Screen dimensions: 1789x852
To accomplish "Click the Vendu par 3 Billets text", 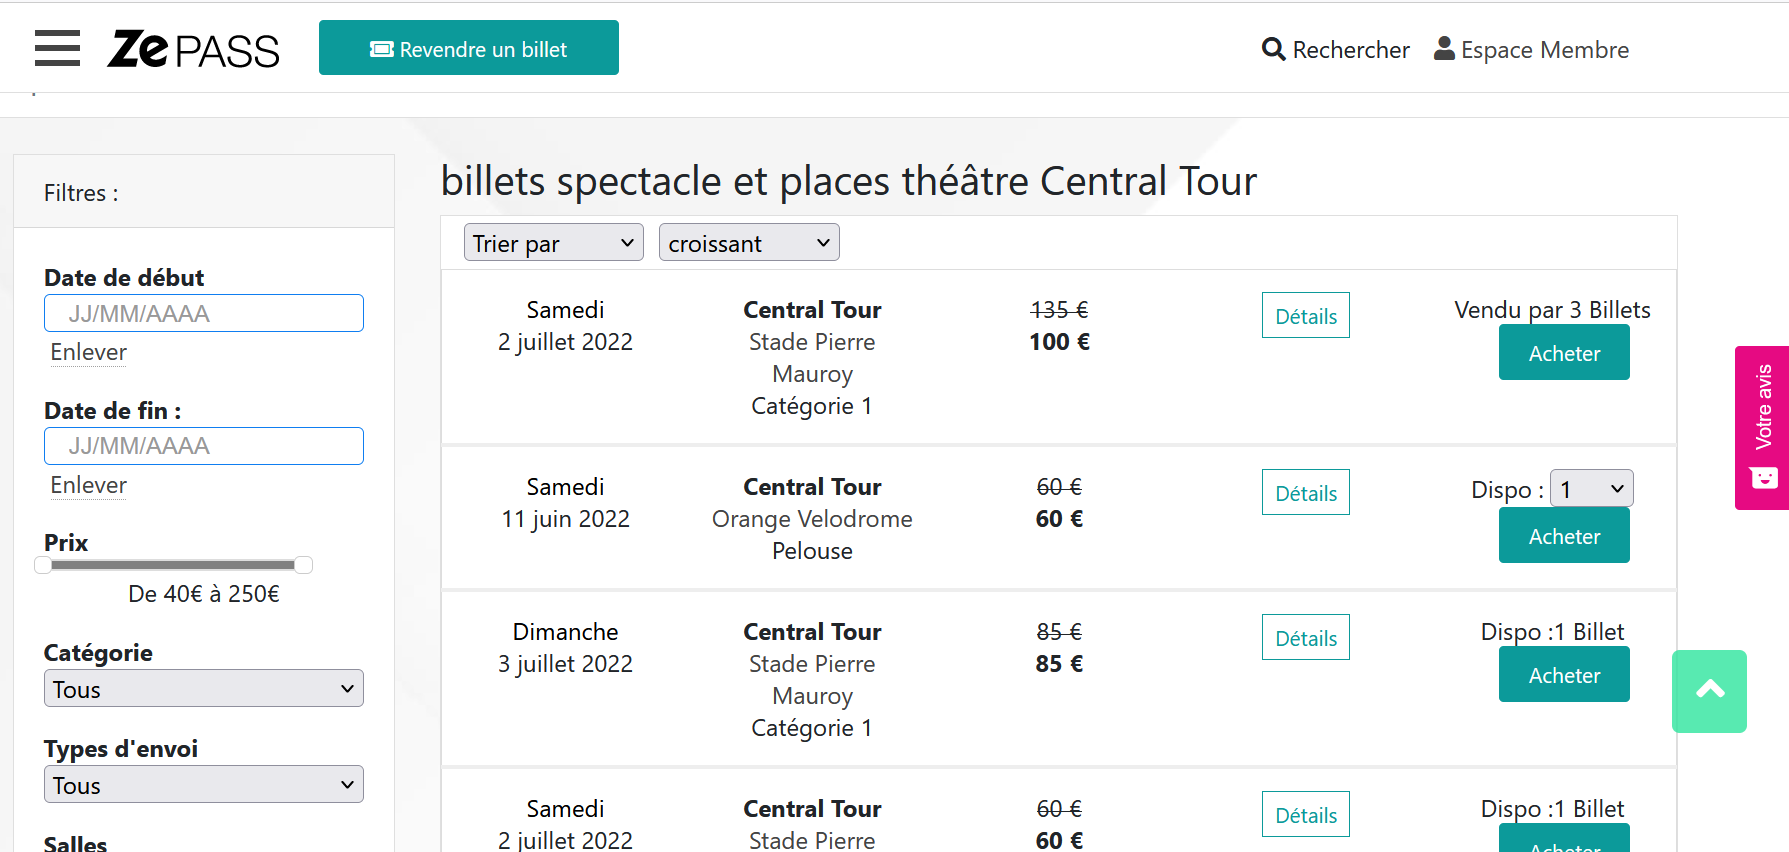I will pos(1552,310).
